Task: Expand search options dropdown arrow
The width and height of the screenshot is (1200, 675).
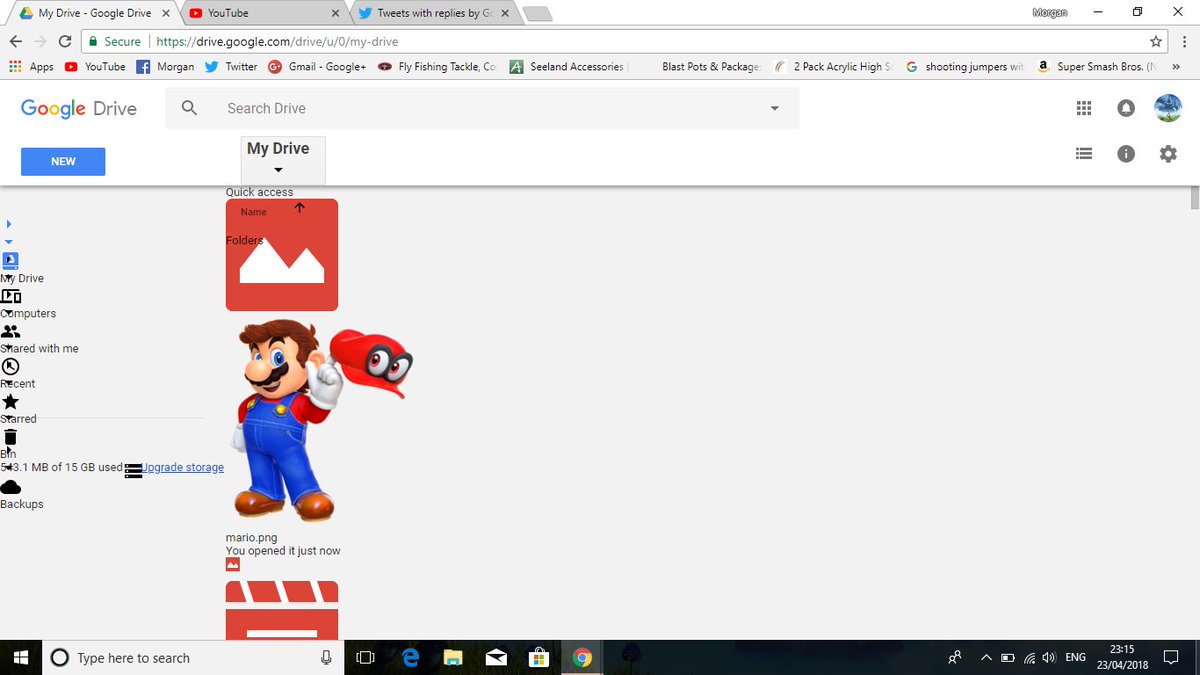Action: click(774, 108)
